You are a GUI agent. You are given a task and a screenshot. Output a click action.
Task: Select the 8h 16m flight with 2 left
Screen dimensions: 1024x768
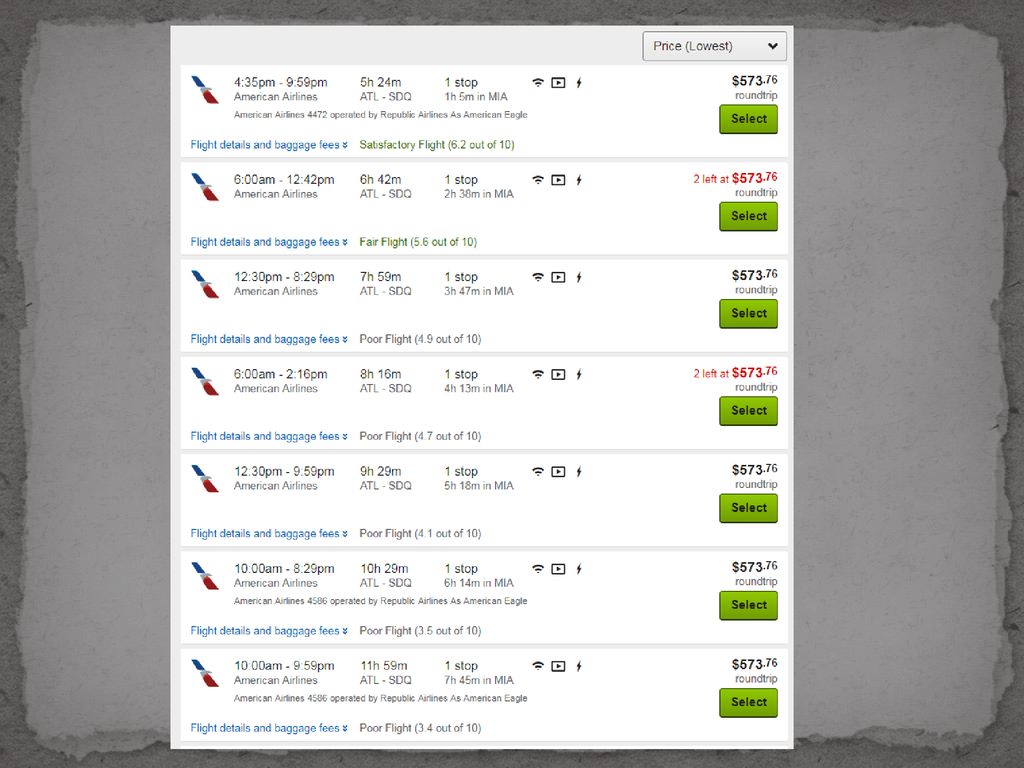pos(748,411)
